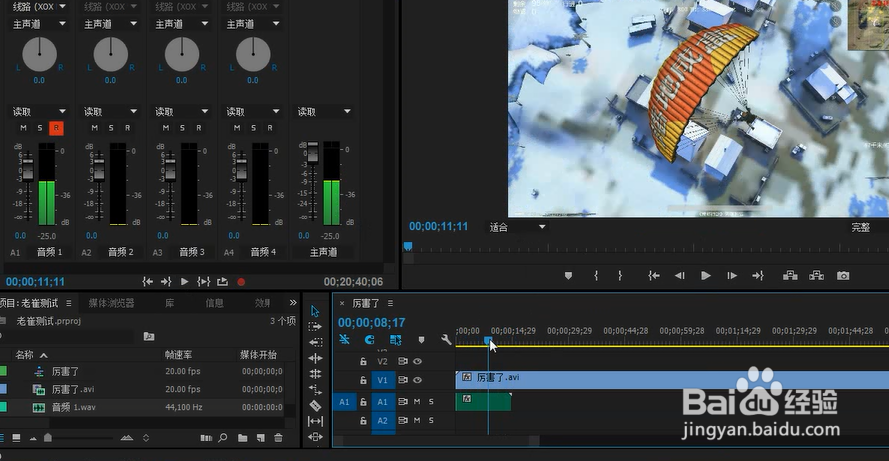Mark Out point in program monitor
This screenshot has width=889, height=461.
(x=620, y=276)
